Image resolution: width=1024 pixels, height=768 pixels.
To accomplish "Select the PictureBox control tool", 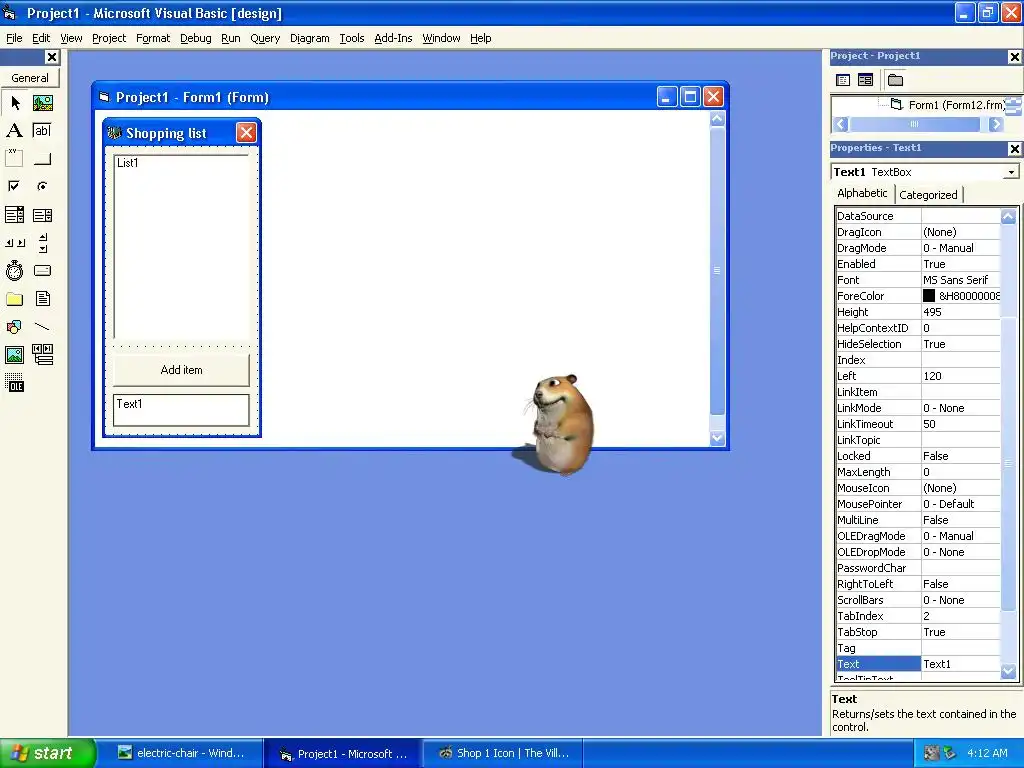I will click(42, 103).
